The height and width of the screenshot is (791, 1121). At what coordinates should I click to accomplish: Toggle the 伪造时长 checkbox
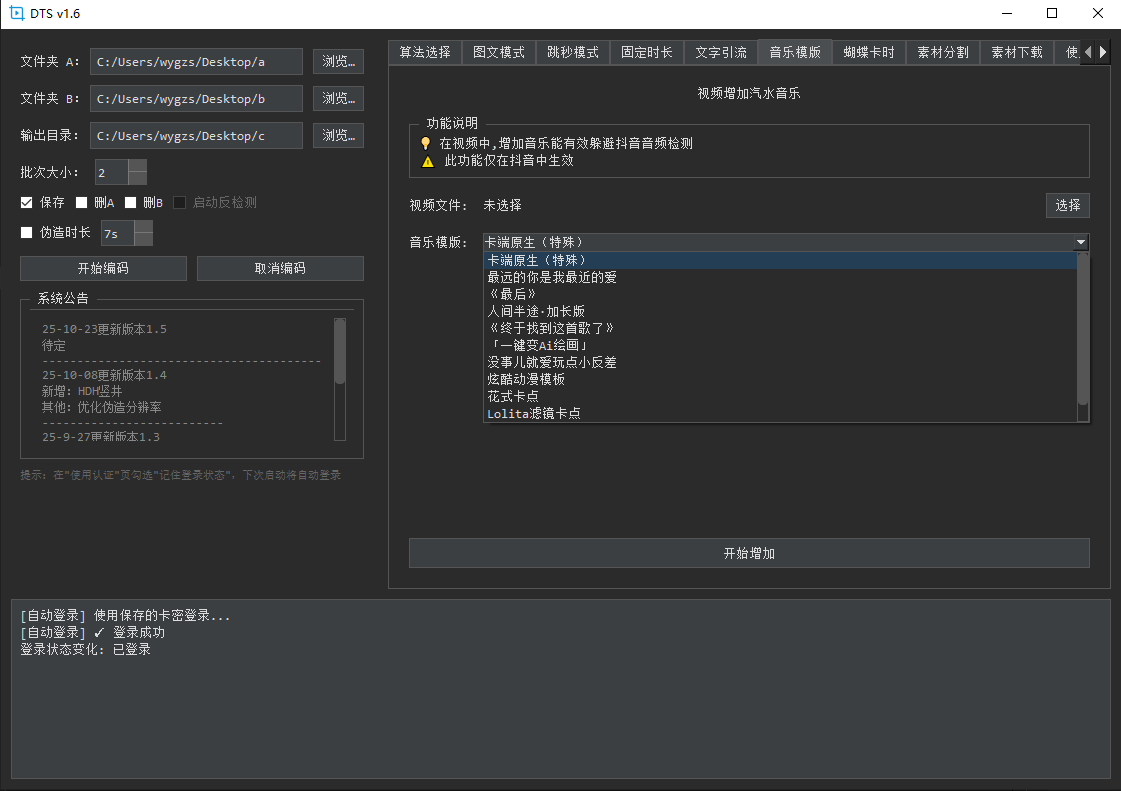[26, 233]
